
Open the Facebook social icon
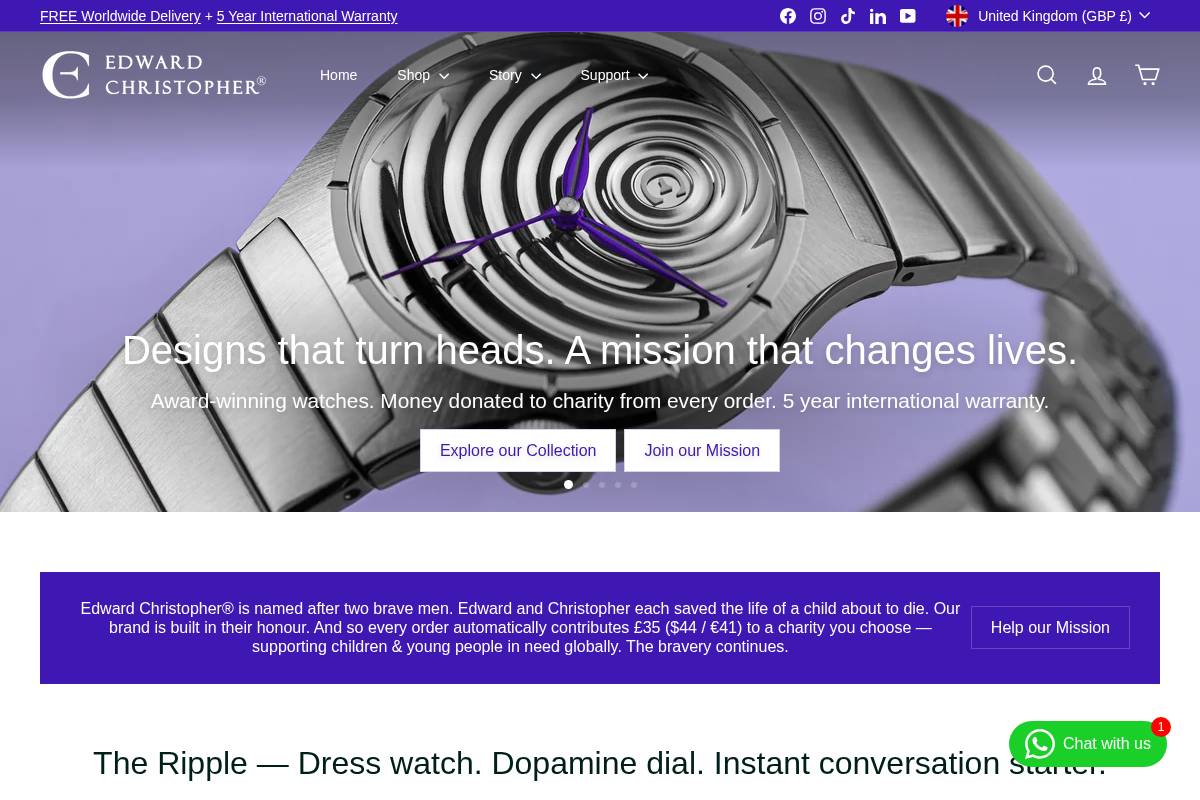pos(788,16)
